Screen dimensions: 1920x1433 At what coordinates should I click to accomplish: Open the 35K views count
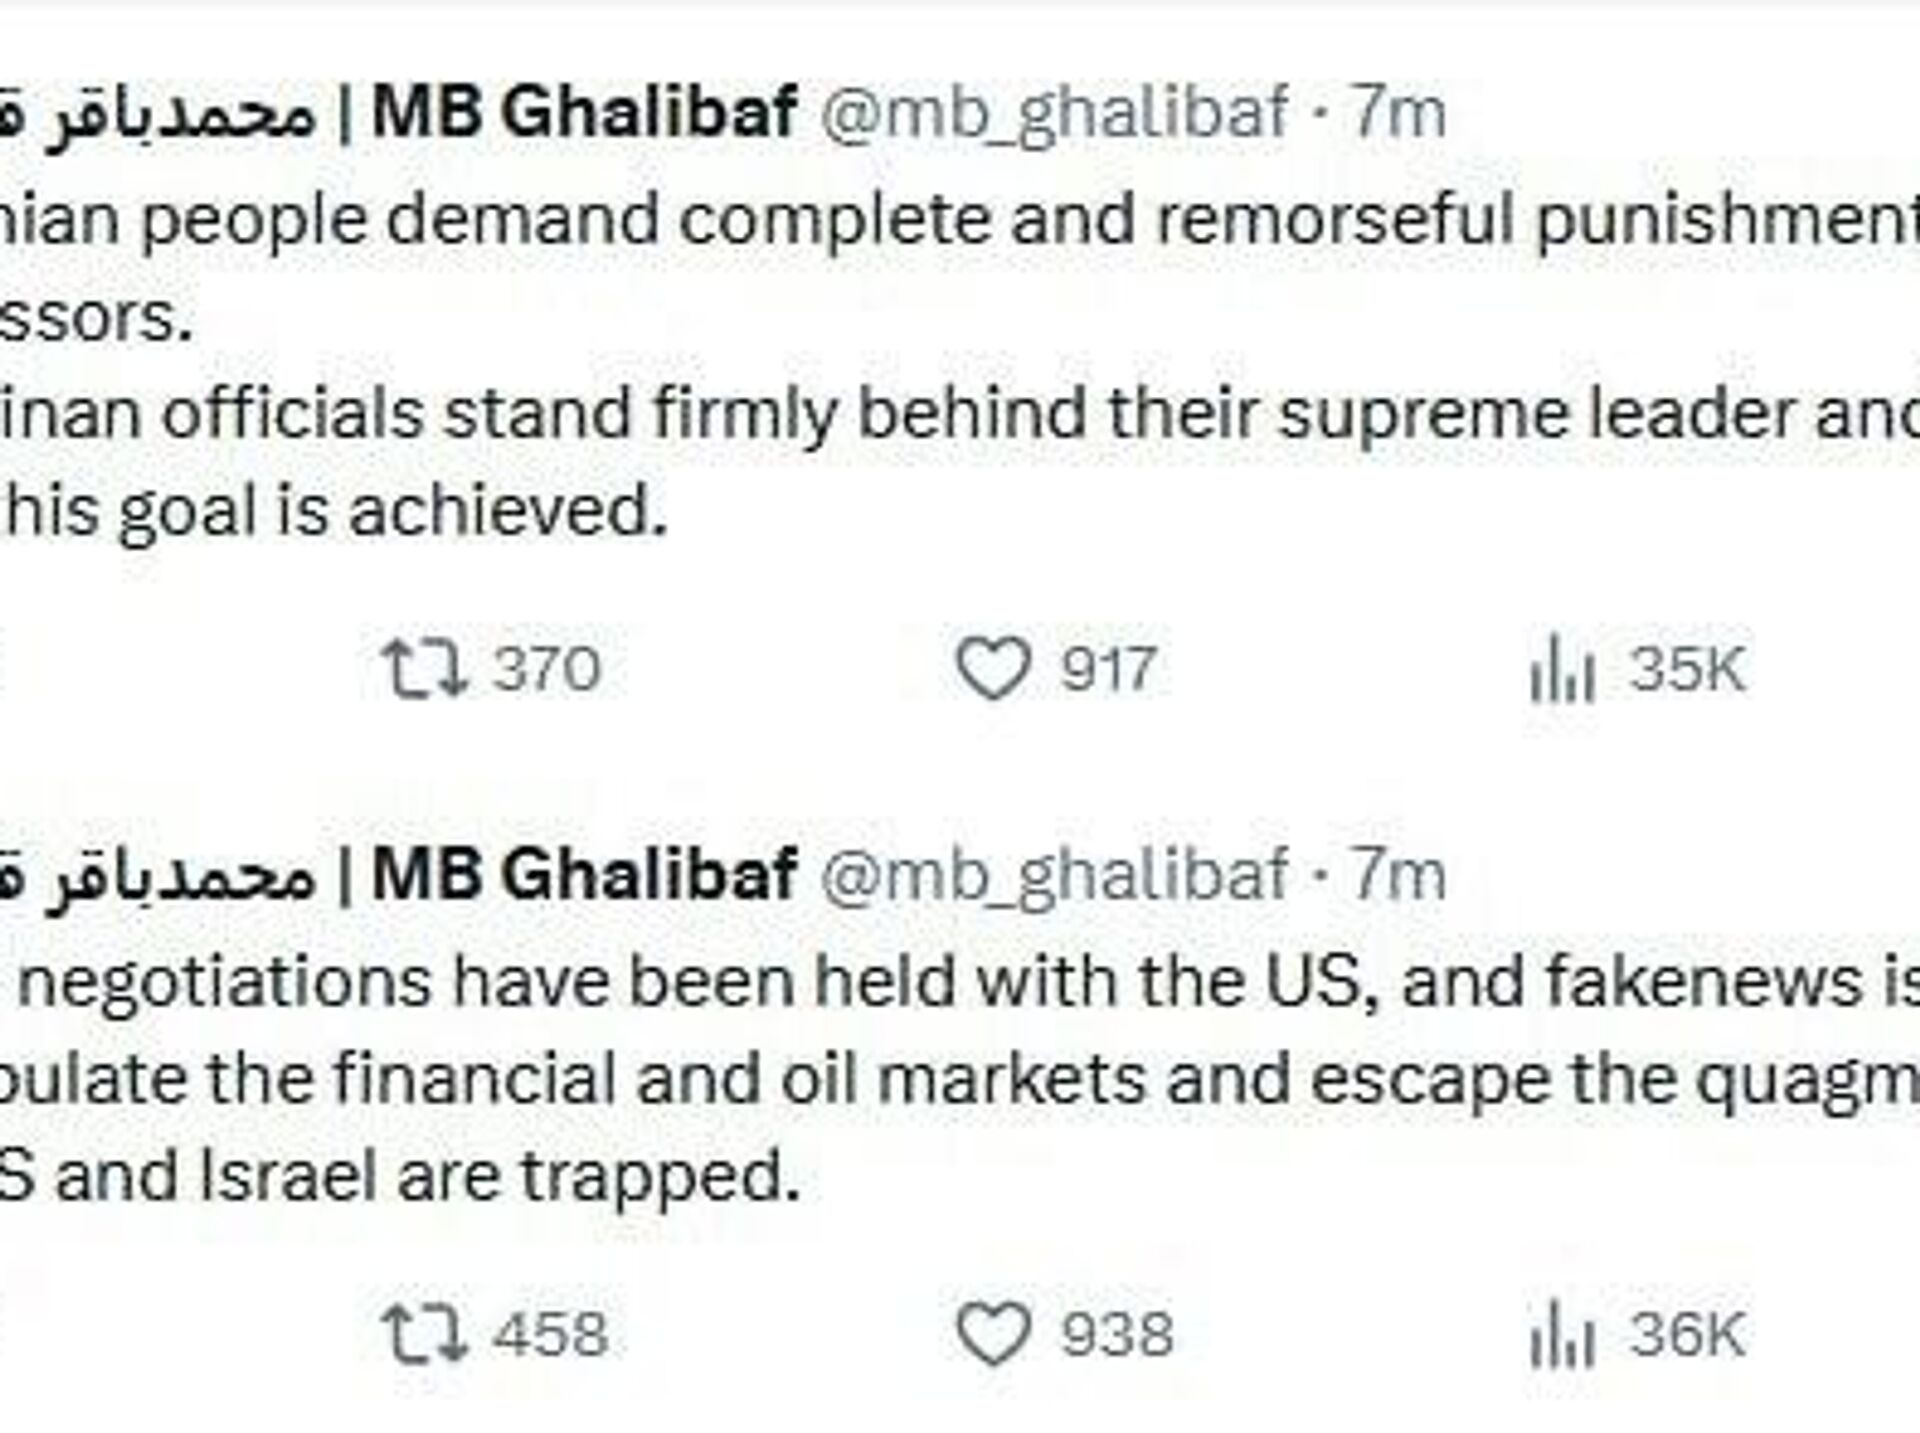tap(1688, 668)
